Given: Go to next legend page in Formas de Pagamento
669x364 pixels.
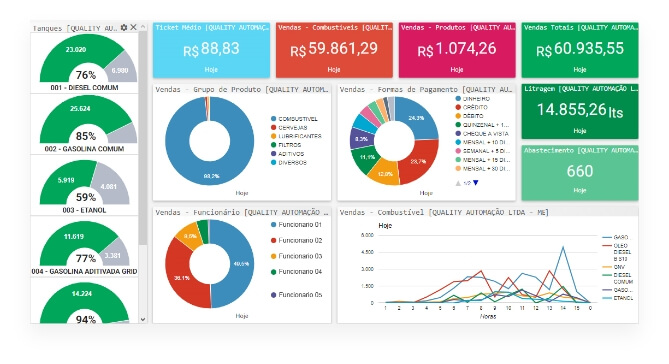Looking at the screenshot, I should click(x=476, y=183).
